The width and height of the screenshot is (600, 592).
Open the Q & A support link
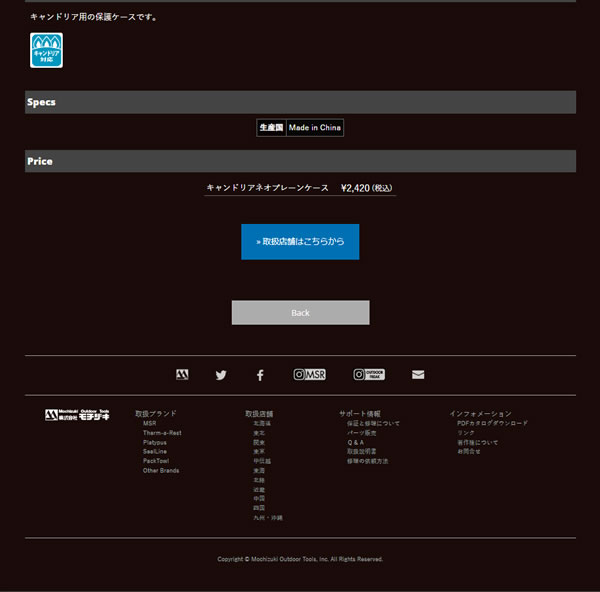coord(356,442)
